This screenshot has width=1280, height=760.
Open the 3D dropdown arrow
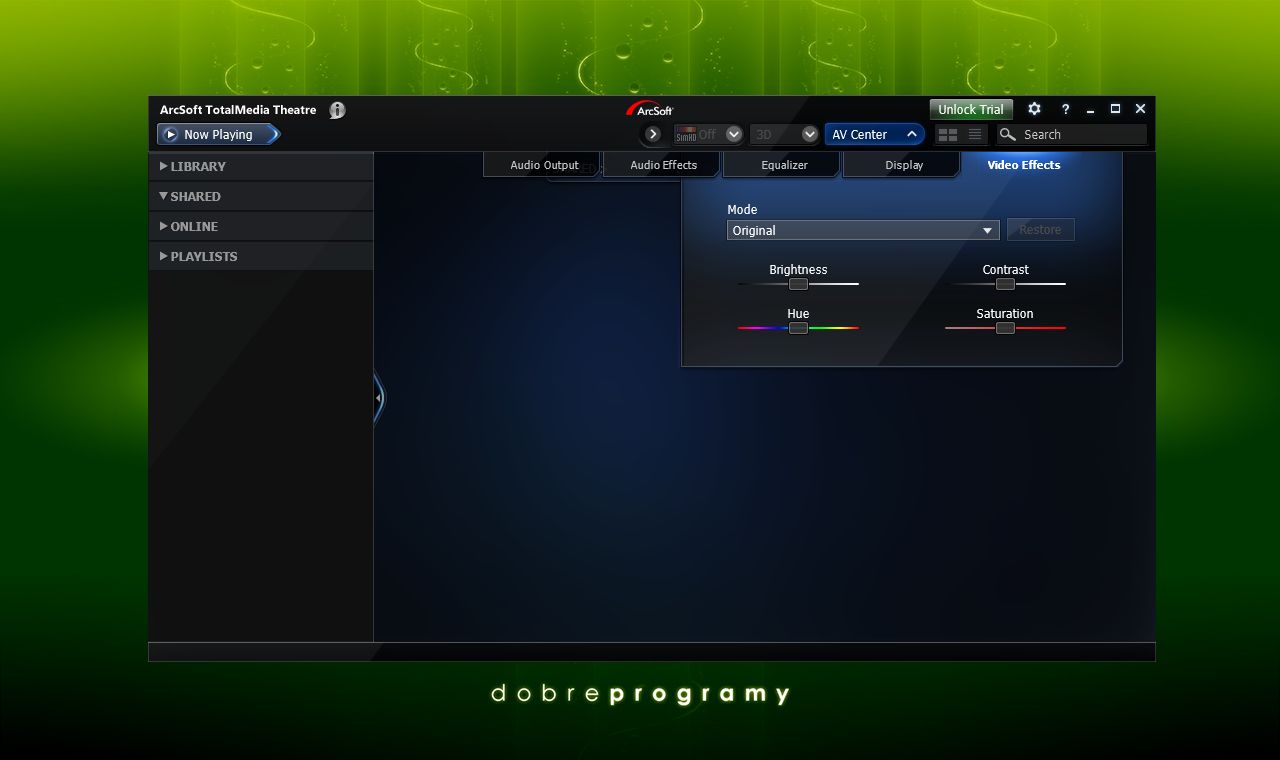pos(810,134)
